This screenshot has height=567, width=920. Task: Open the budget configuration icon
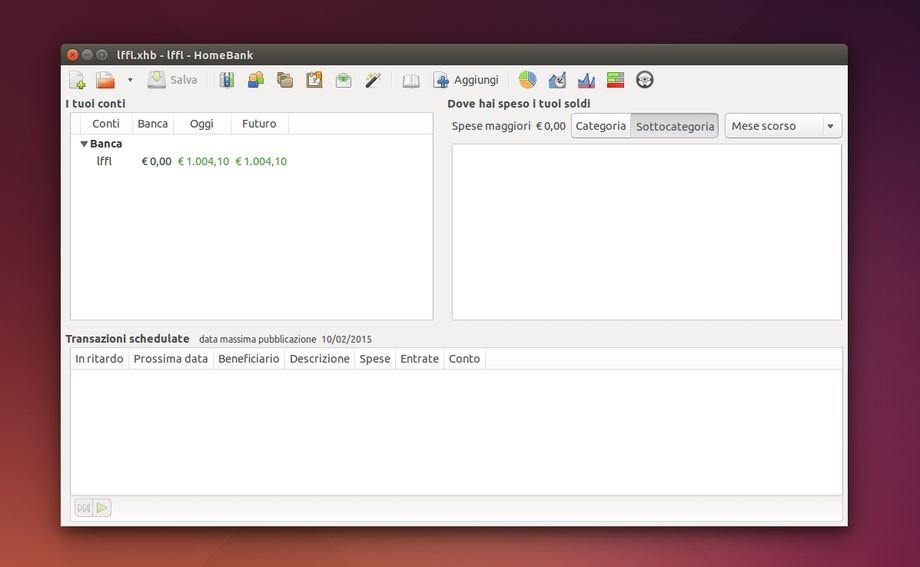[x=343, y=80]
